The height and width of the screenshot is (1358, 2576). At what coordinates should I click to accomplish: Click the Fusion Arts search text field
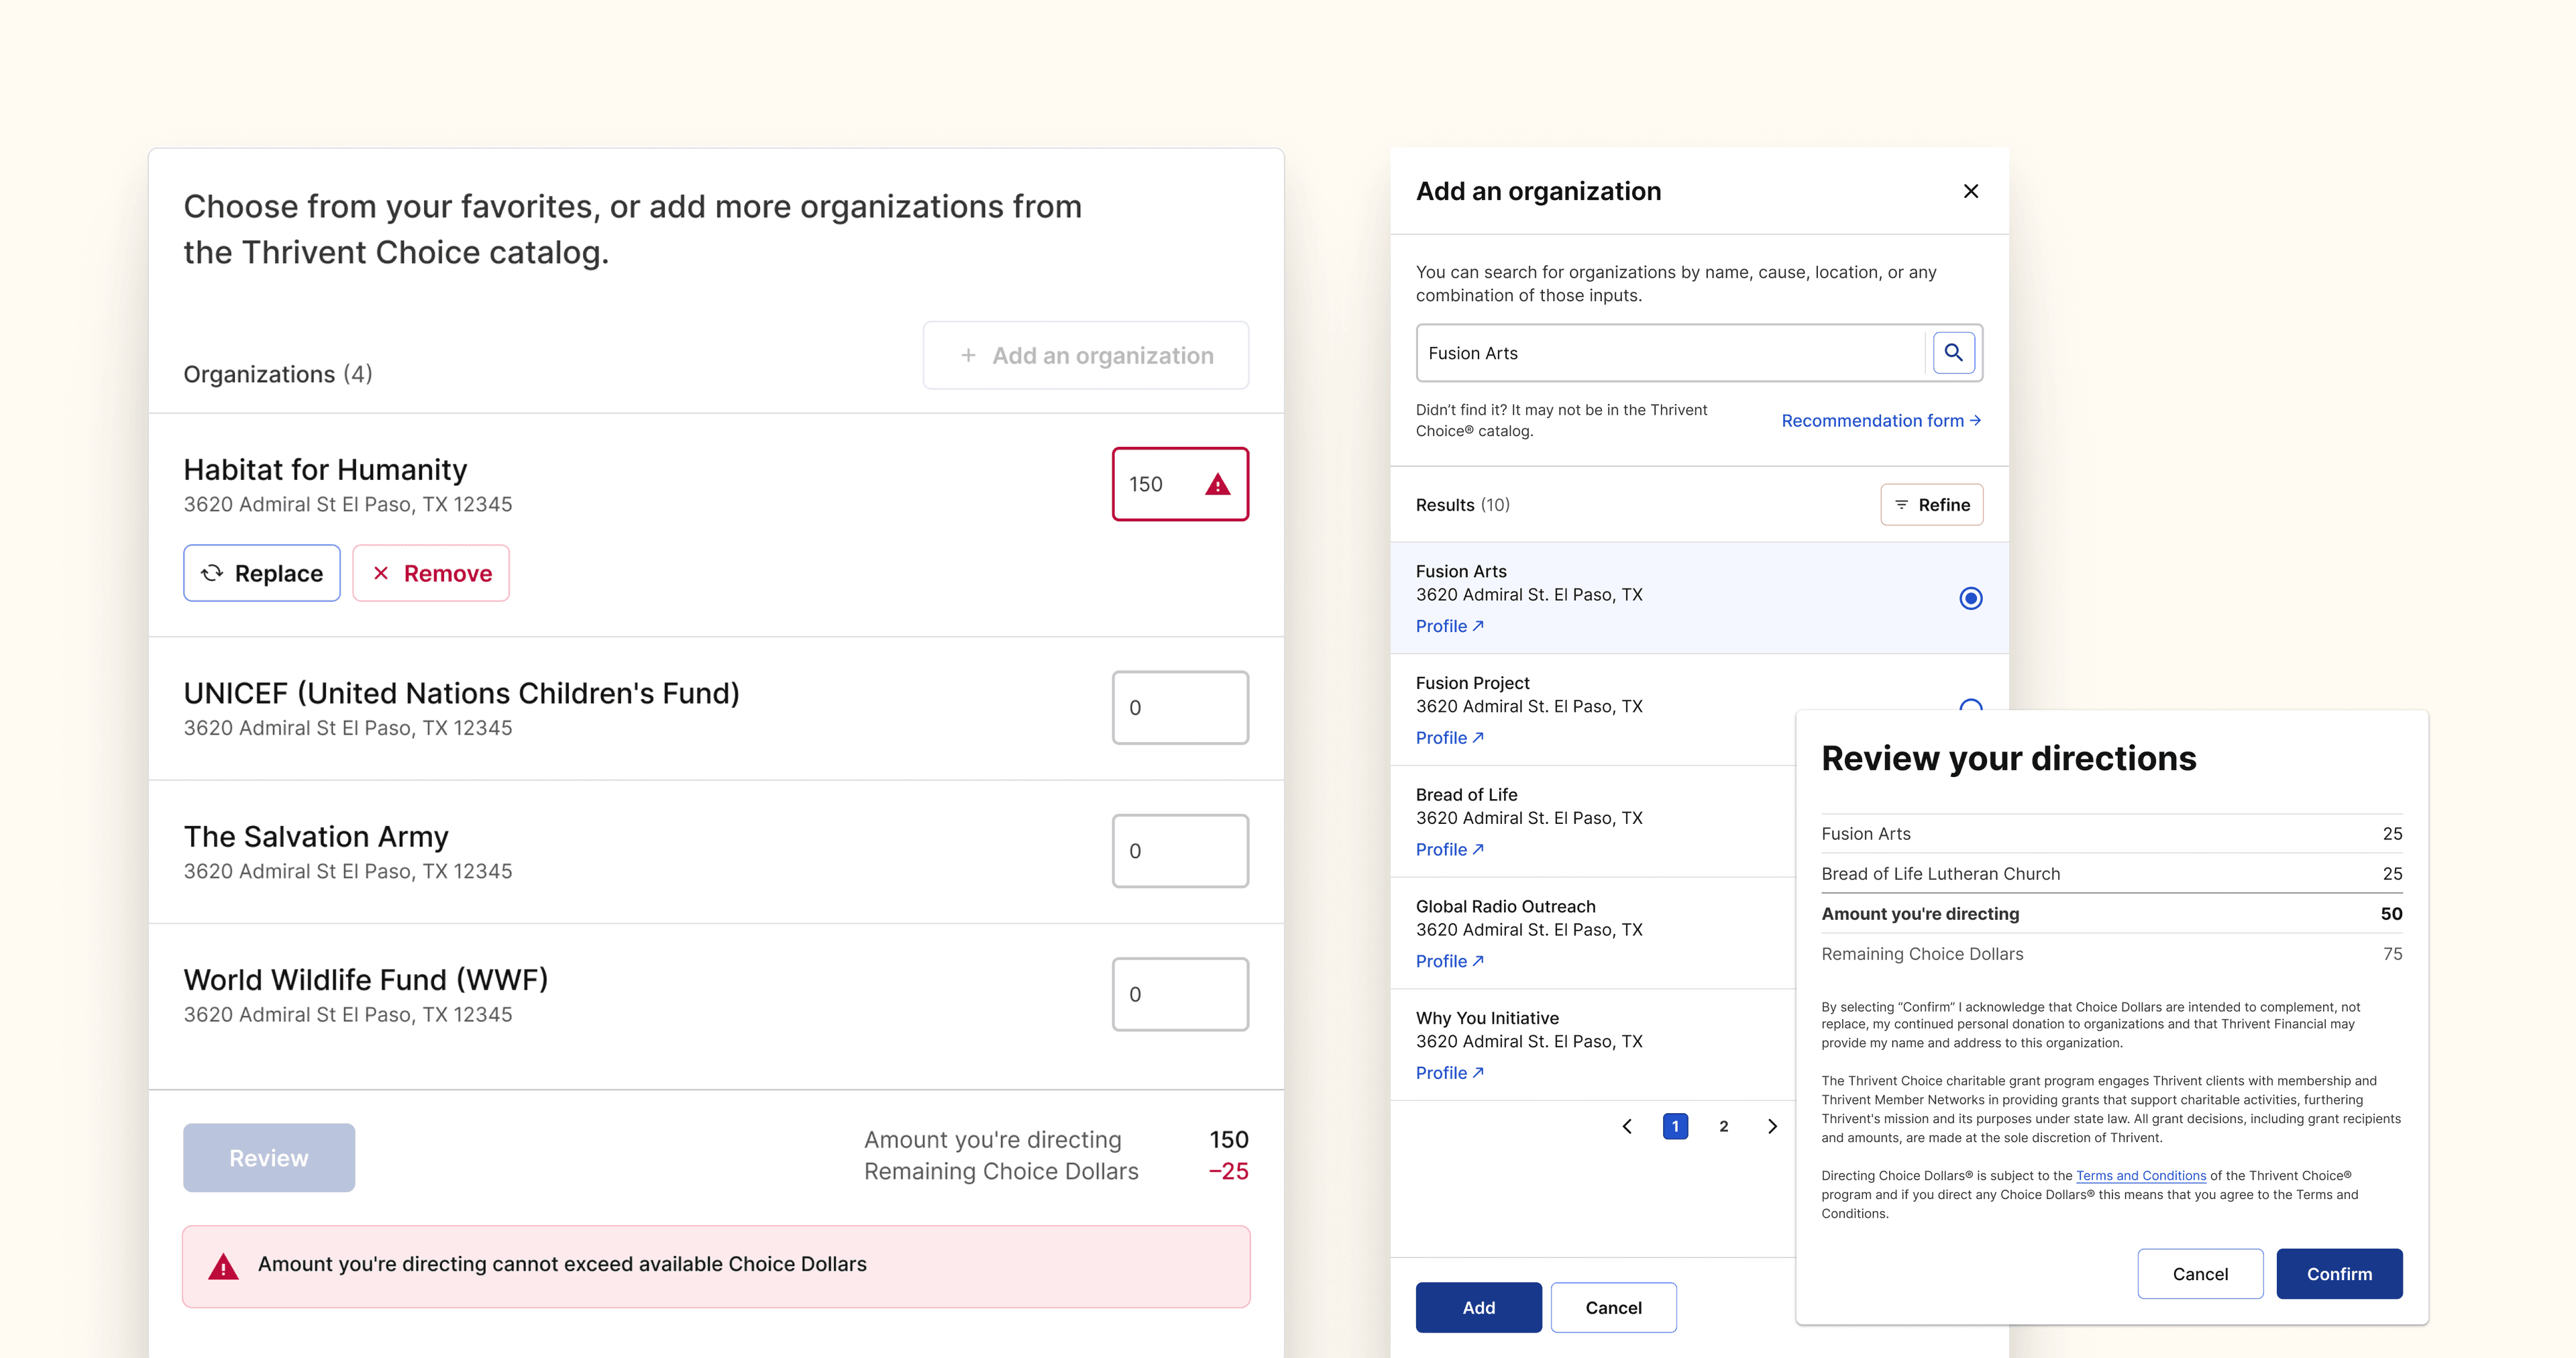(x=1670, y=352)
